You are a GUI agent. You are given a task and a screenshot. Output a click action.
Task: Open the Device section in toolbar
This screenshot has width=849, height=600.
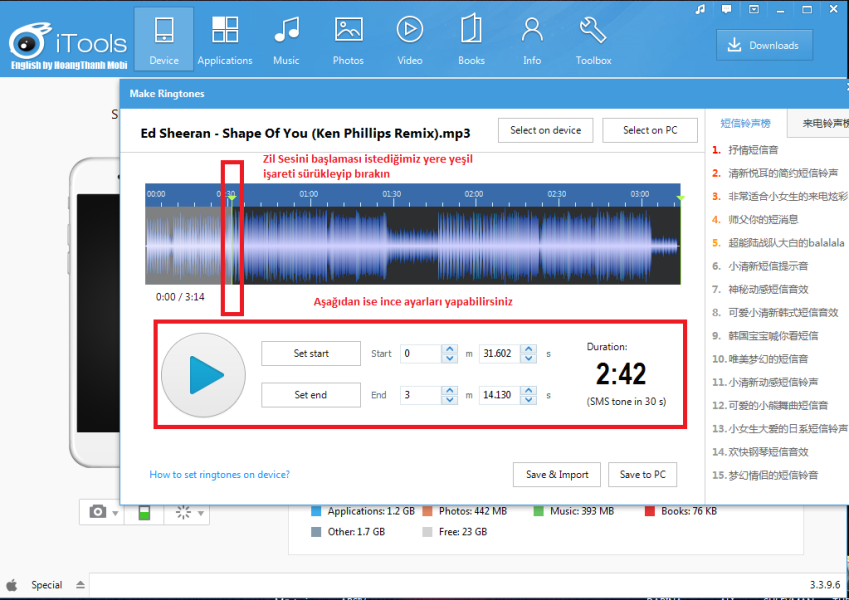click(x=164, y=40)
